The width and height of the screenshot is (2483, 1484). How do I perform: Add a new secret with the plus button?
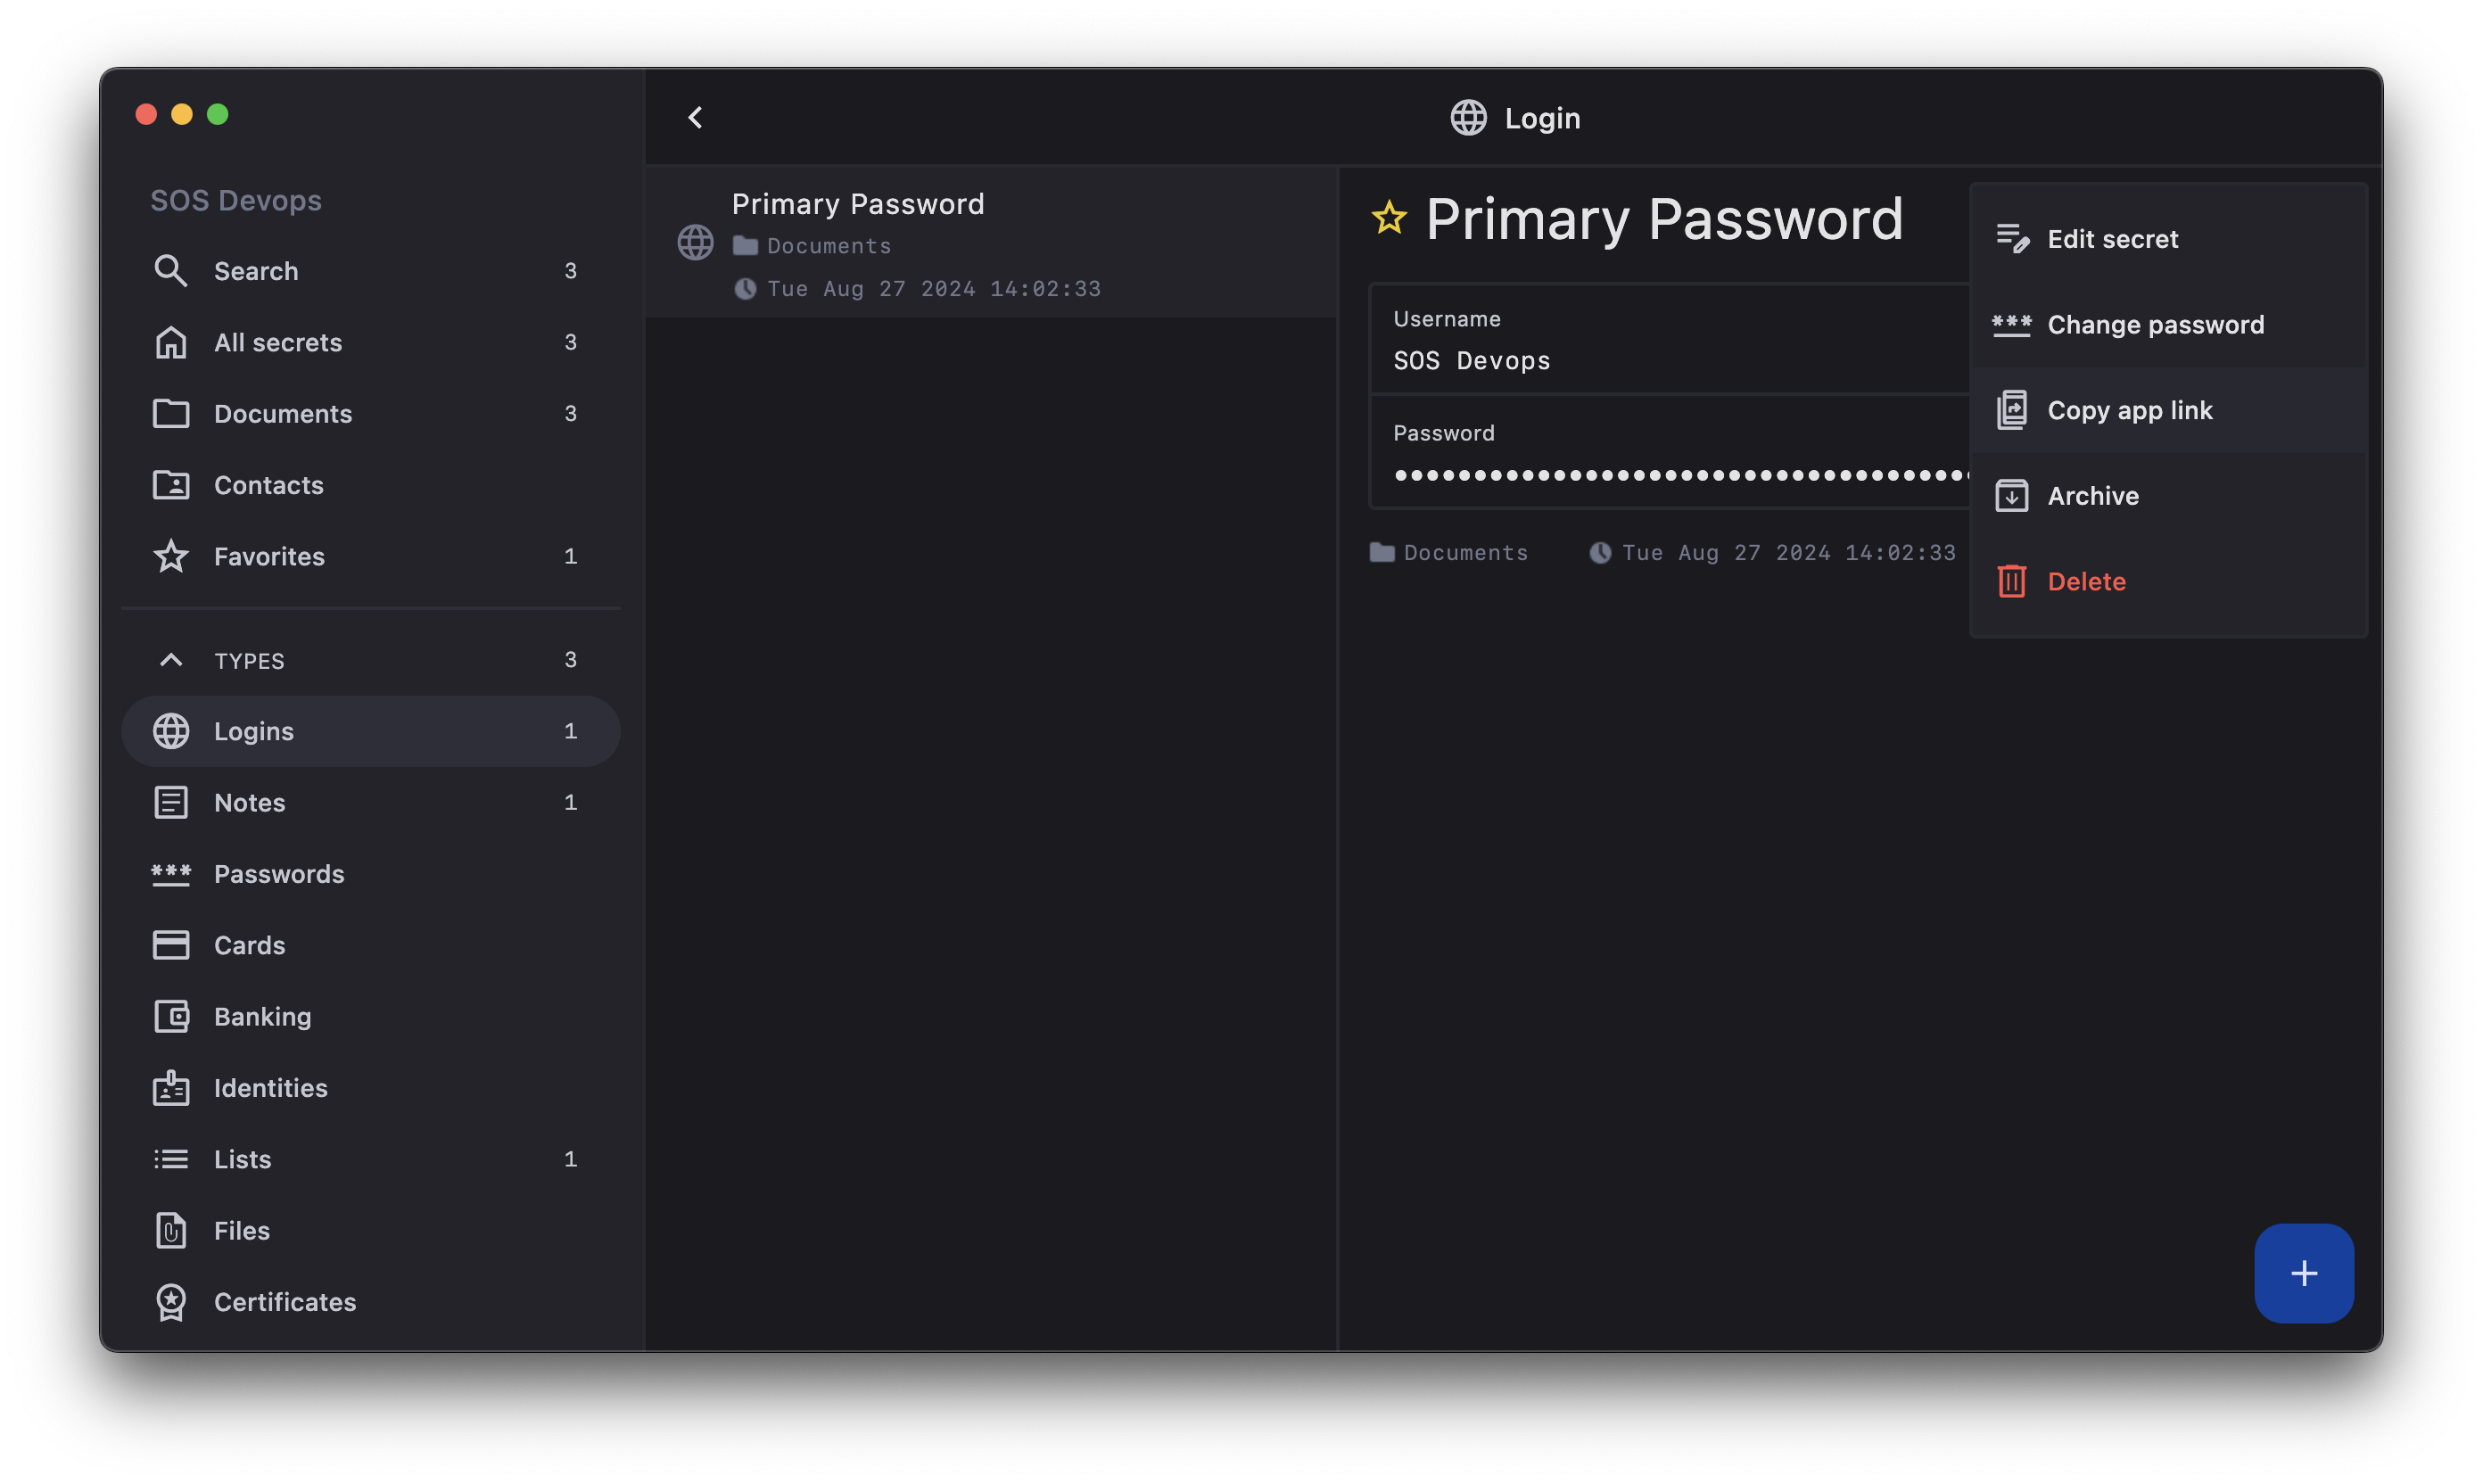(2304, 1273)
